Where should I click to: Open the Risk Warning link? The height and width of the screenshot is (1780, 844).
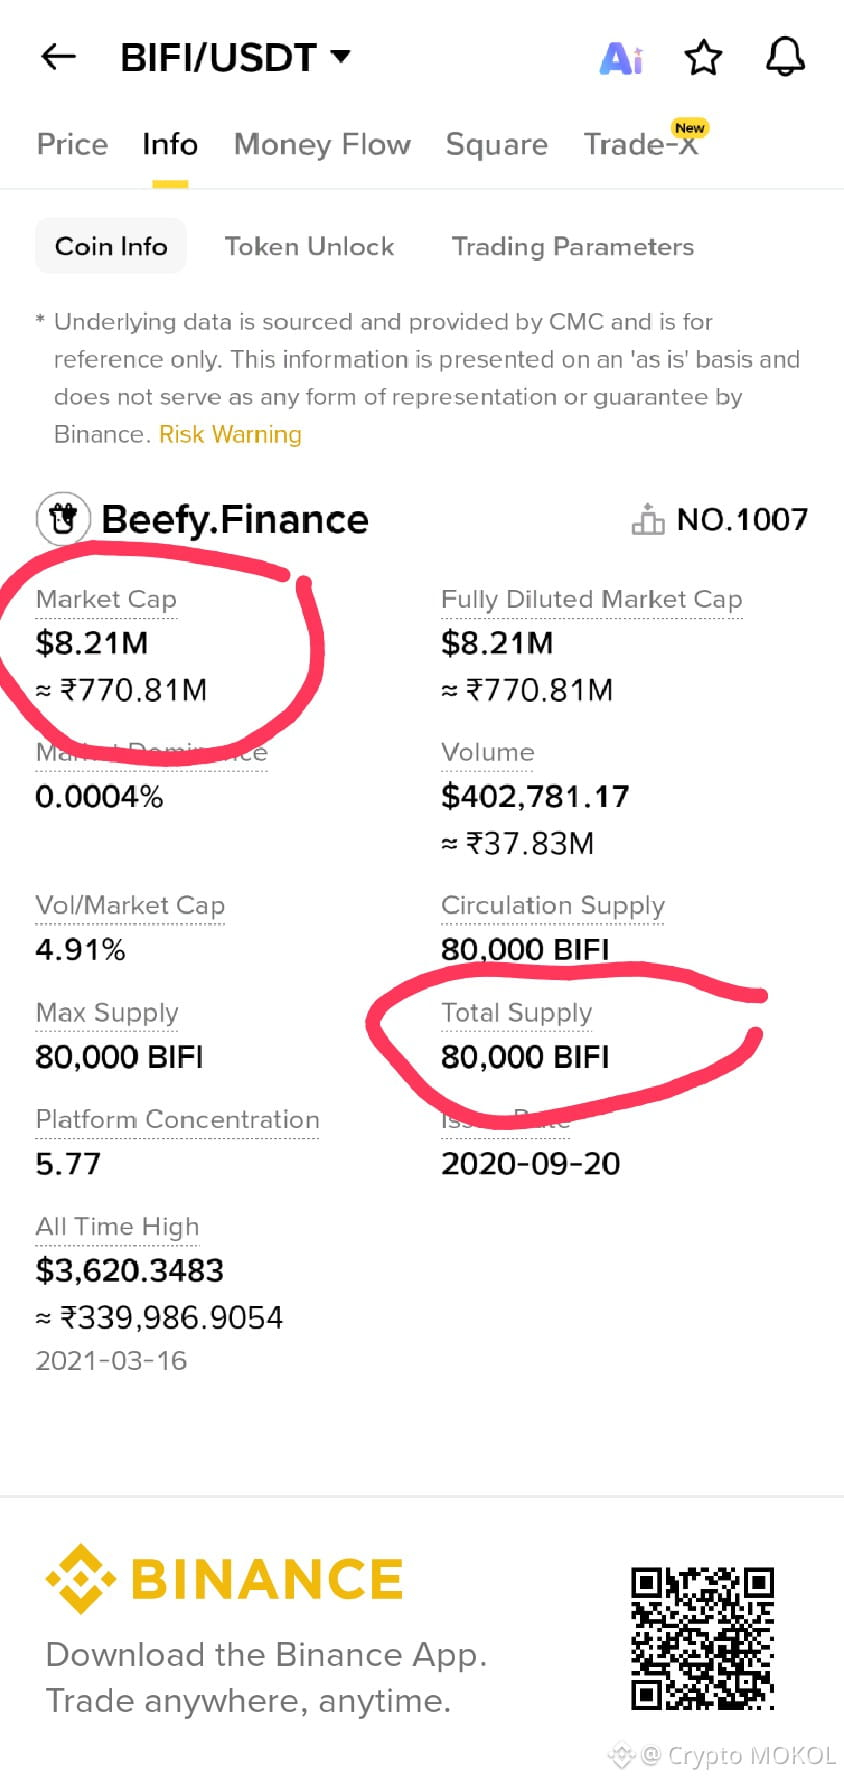(230, 434)
